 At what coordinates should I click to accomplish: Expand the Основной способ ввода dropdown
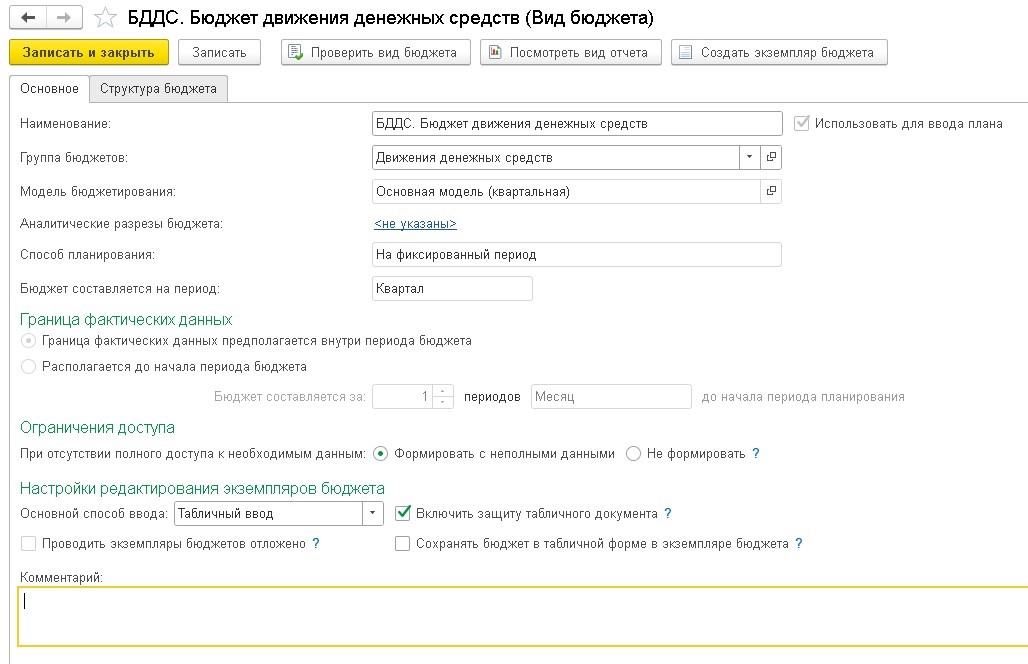click(x=373, y=514)
